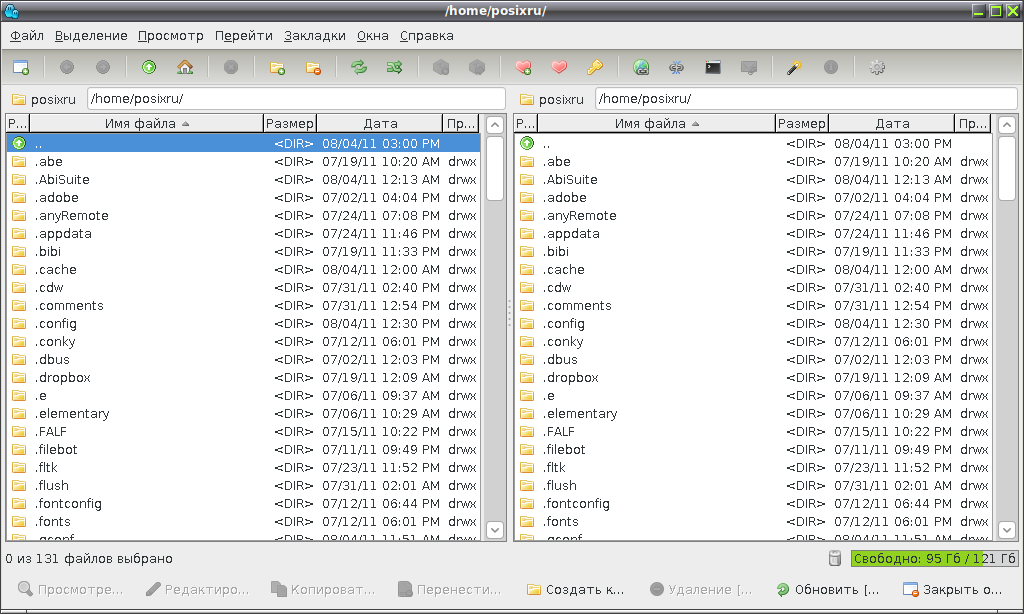Click the Обновить button
The height and width of the screenshot is (614, 1024).
click(x=827, y=590)
